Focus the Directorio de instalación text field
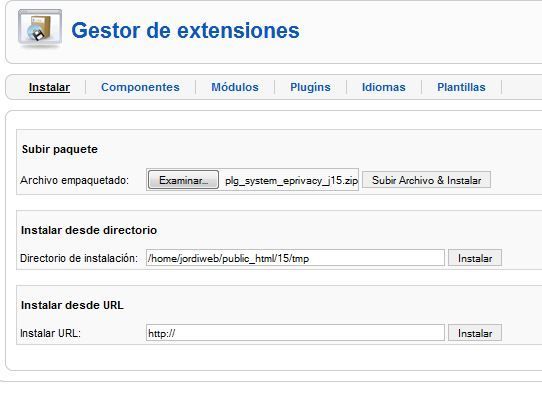542x403 pixels. (295, 258)
